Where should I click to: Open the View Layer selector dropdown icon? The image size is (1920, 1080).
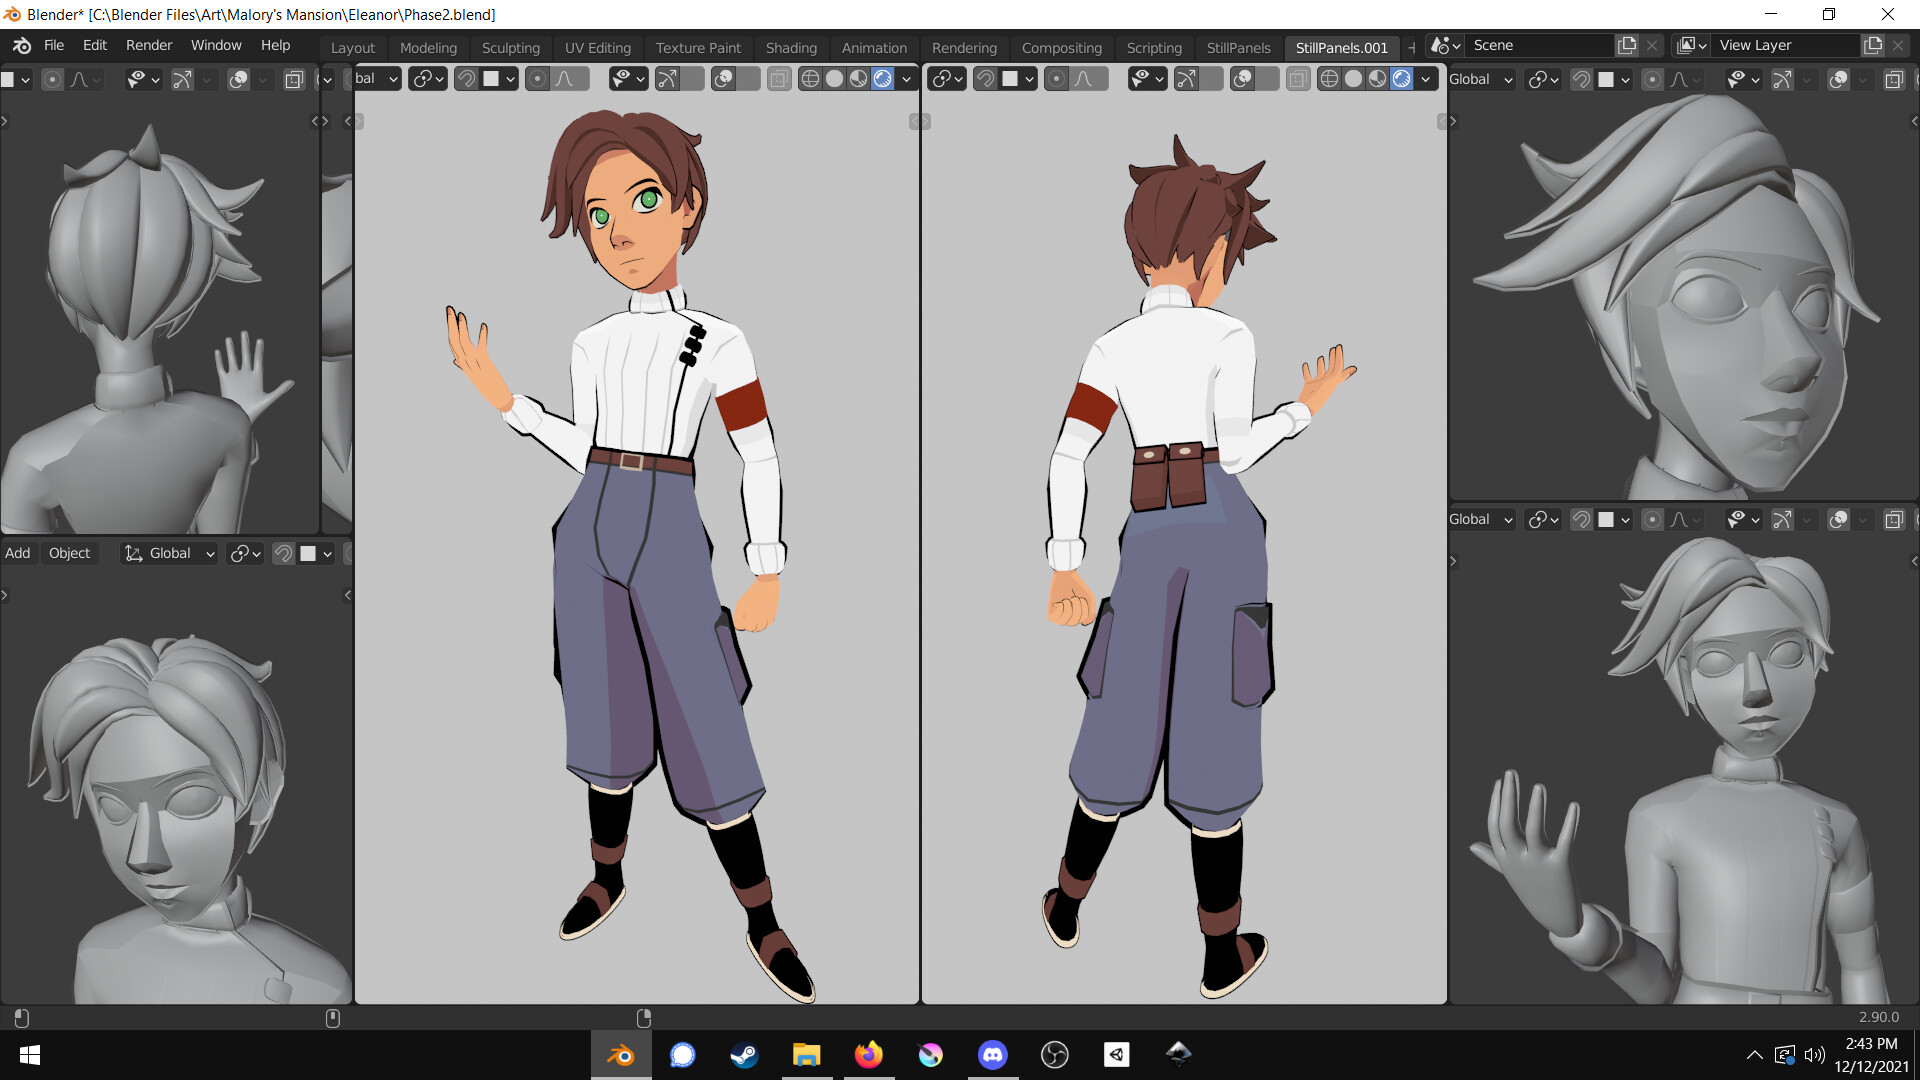(x=1691, y=45)
